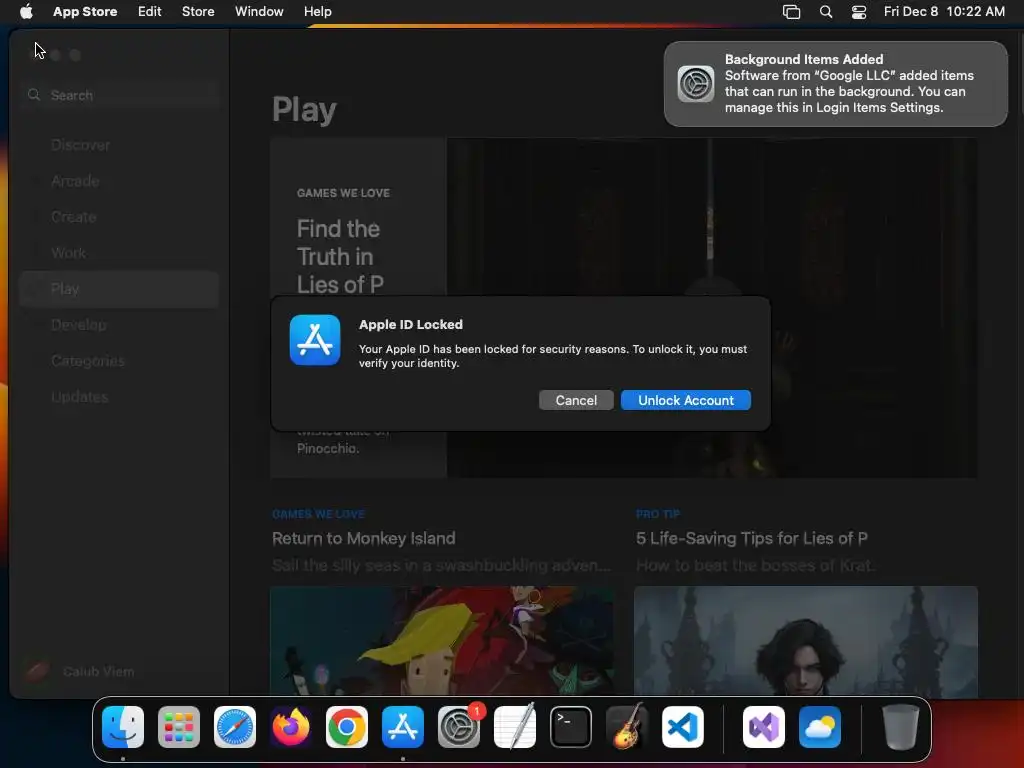Open Launchpad from the Dock
Image resolution: width=1024 pixels, height=768 pixels.
[179, 727]
